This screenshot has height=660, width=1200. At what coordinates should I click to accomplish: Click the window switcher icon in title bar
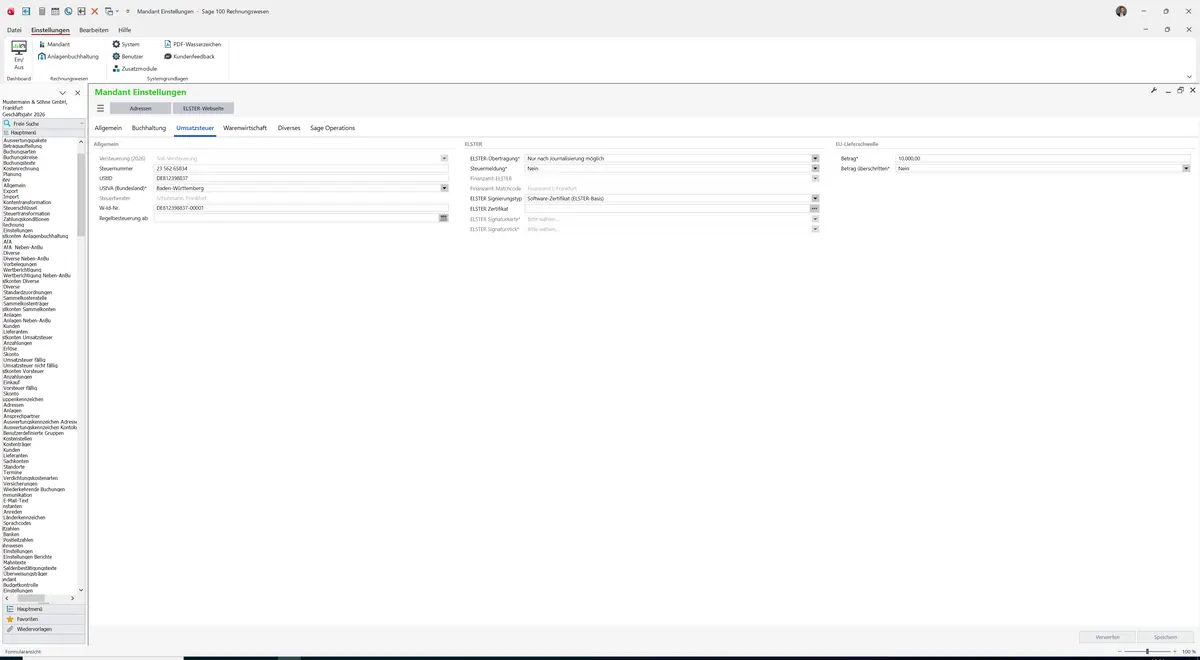[109, 11]
